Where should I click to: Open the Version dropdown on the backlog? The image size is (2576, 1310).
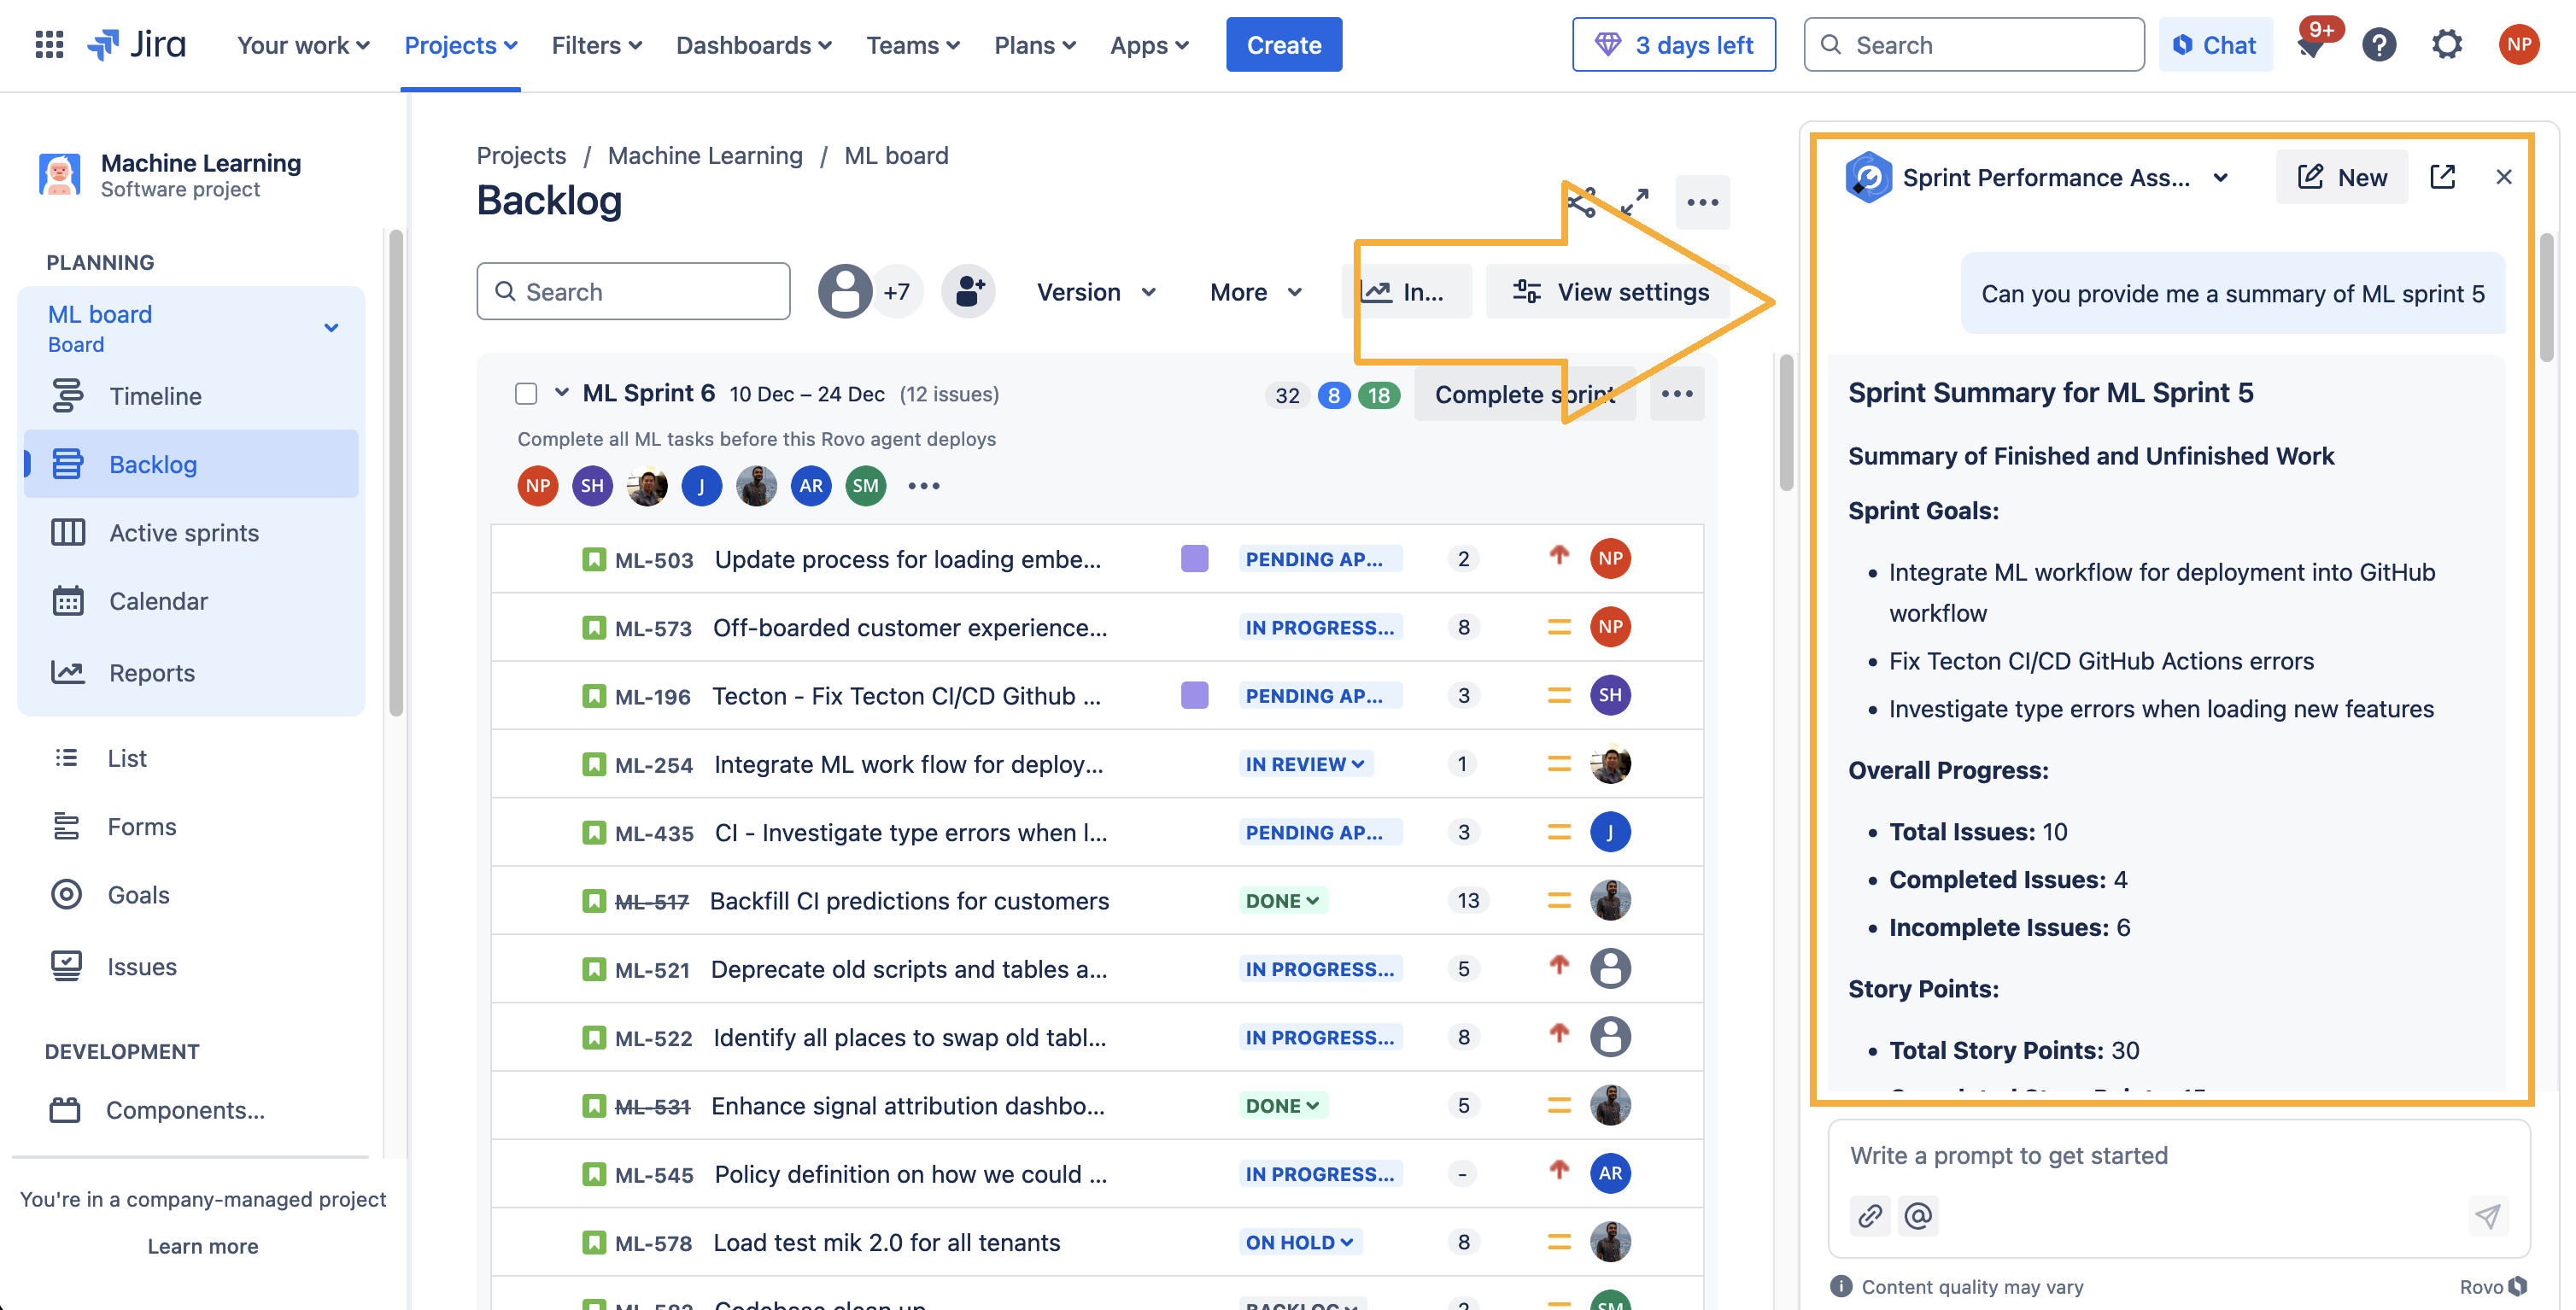click(x=1096, y=291)
